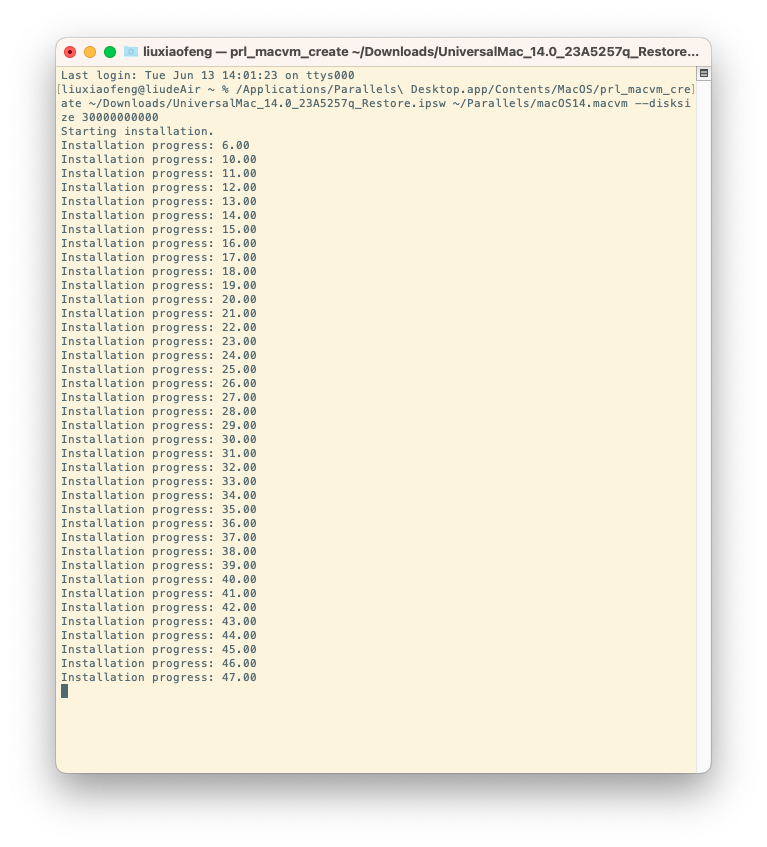The height and width of the screenshot is (847, 767).
Task: Click the split pane icon above scrollbar
Action: [703, 73]
